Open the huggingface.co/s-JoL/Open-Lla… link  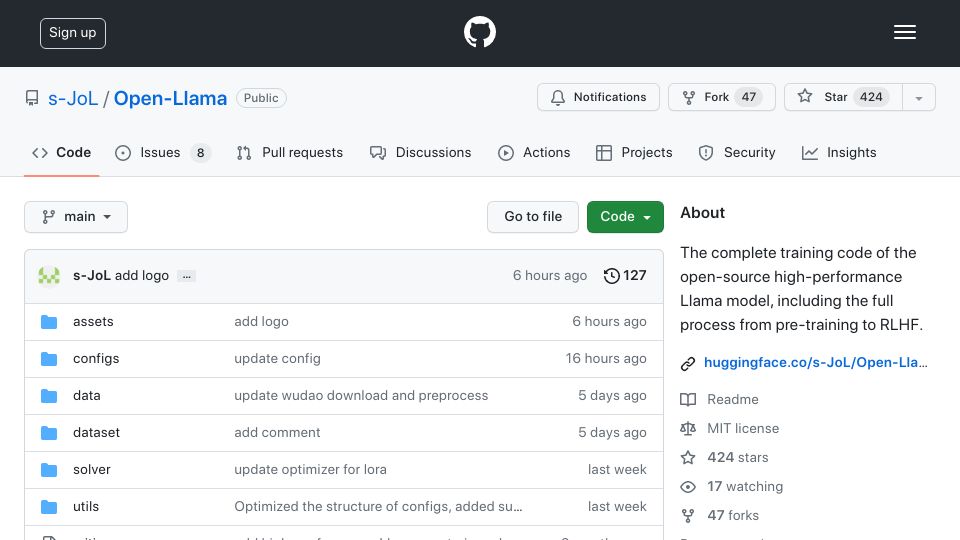pos(816,362)
